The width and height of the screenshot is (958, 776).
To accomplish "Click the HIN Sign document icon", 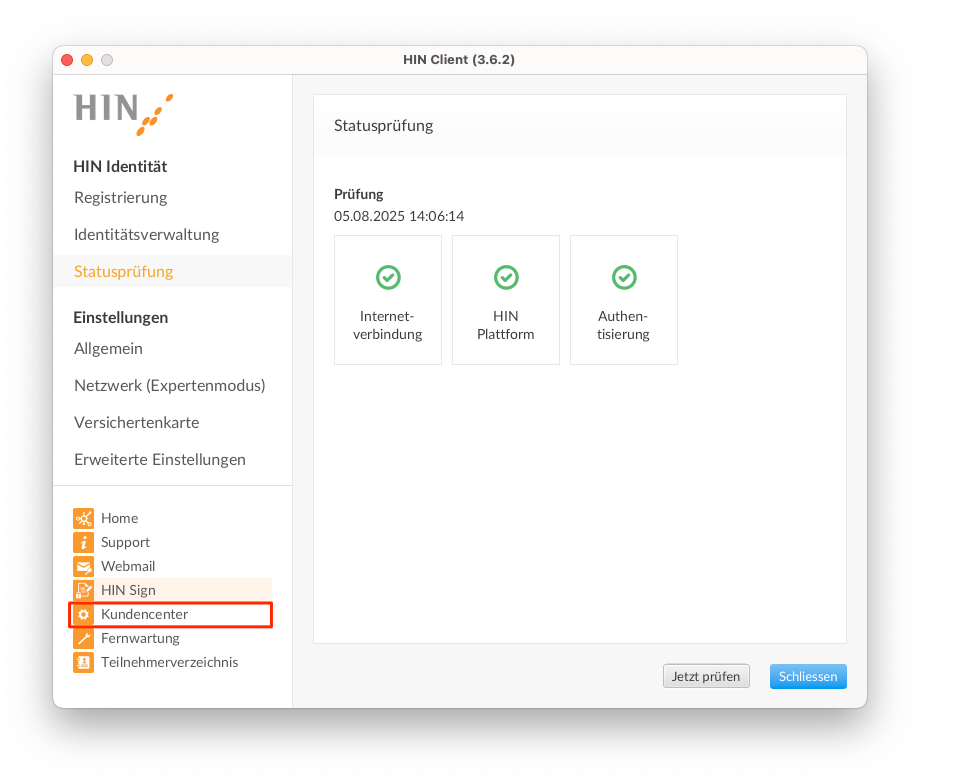I will 84,590.
